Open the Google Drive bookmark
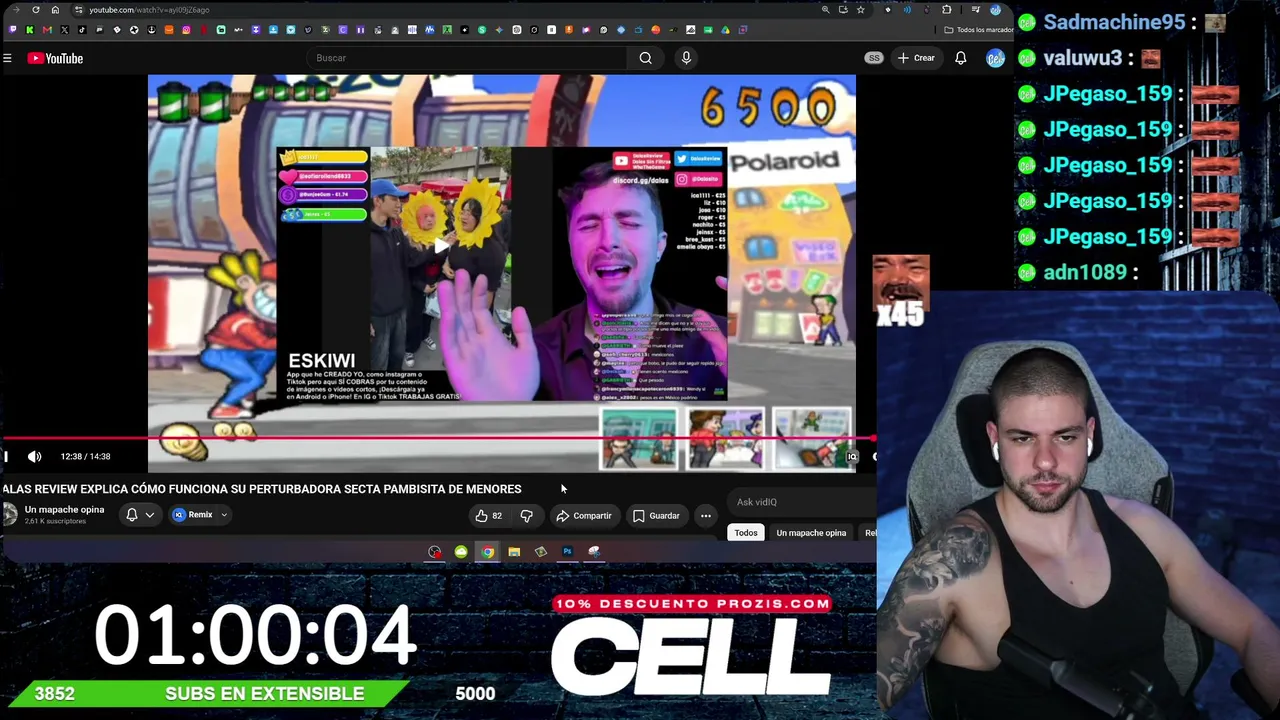 point(725,30)
